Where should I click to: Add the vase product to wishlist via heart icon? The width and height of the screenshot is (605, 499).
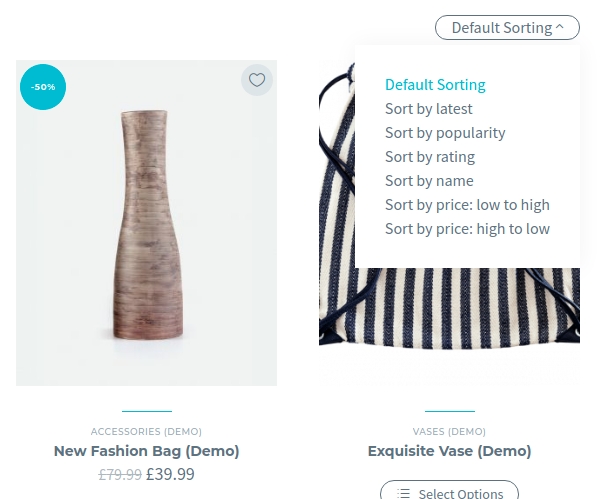point(257,81)
